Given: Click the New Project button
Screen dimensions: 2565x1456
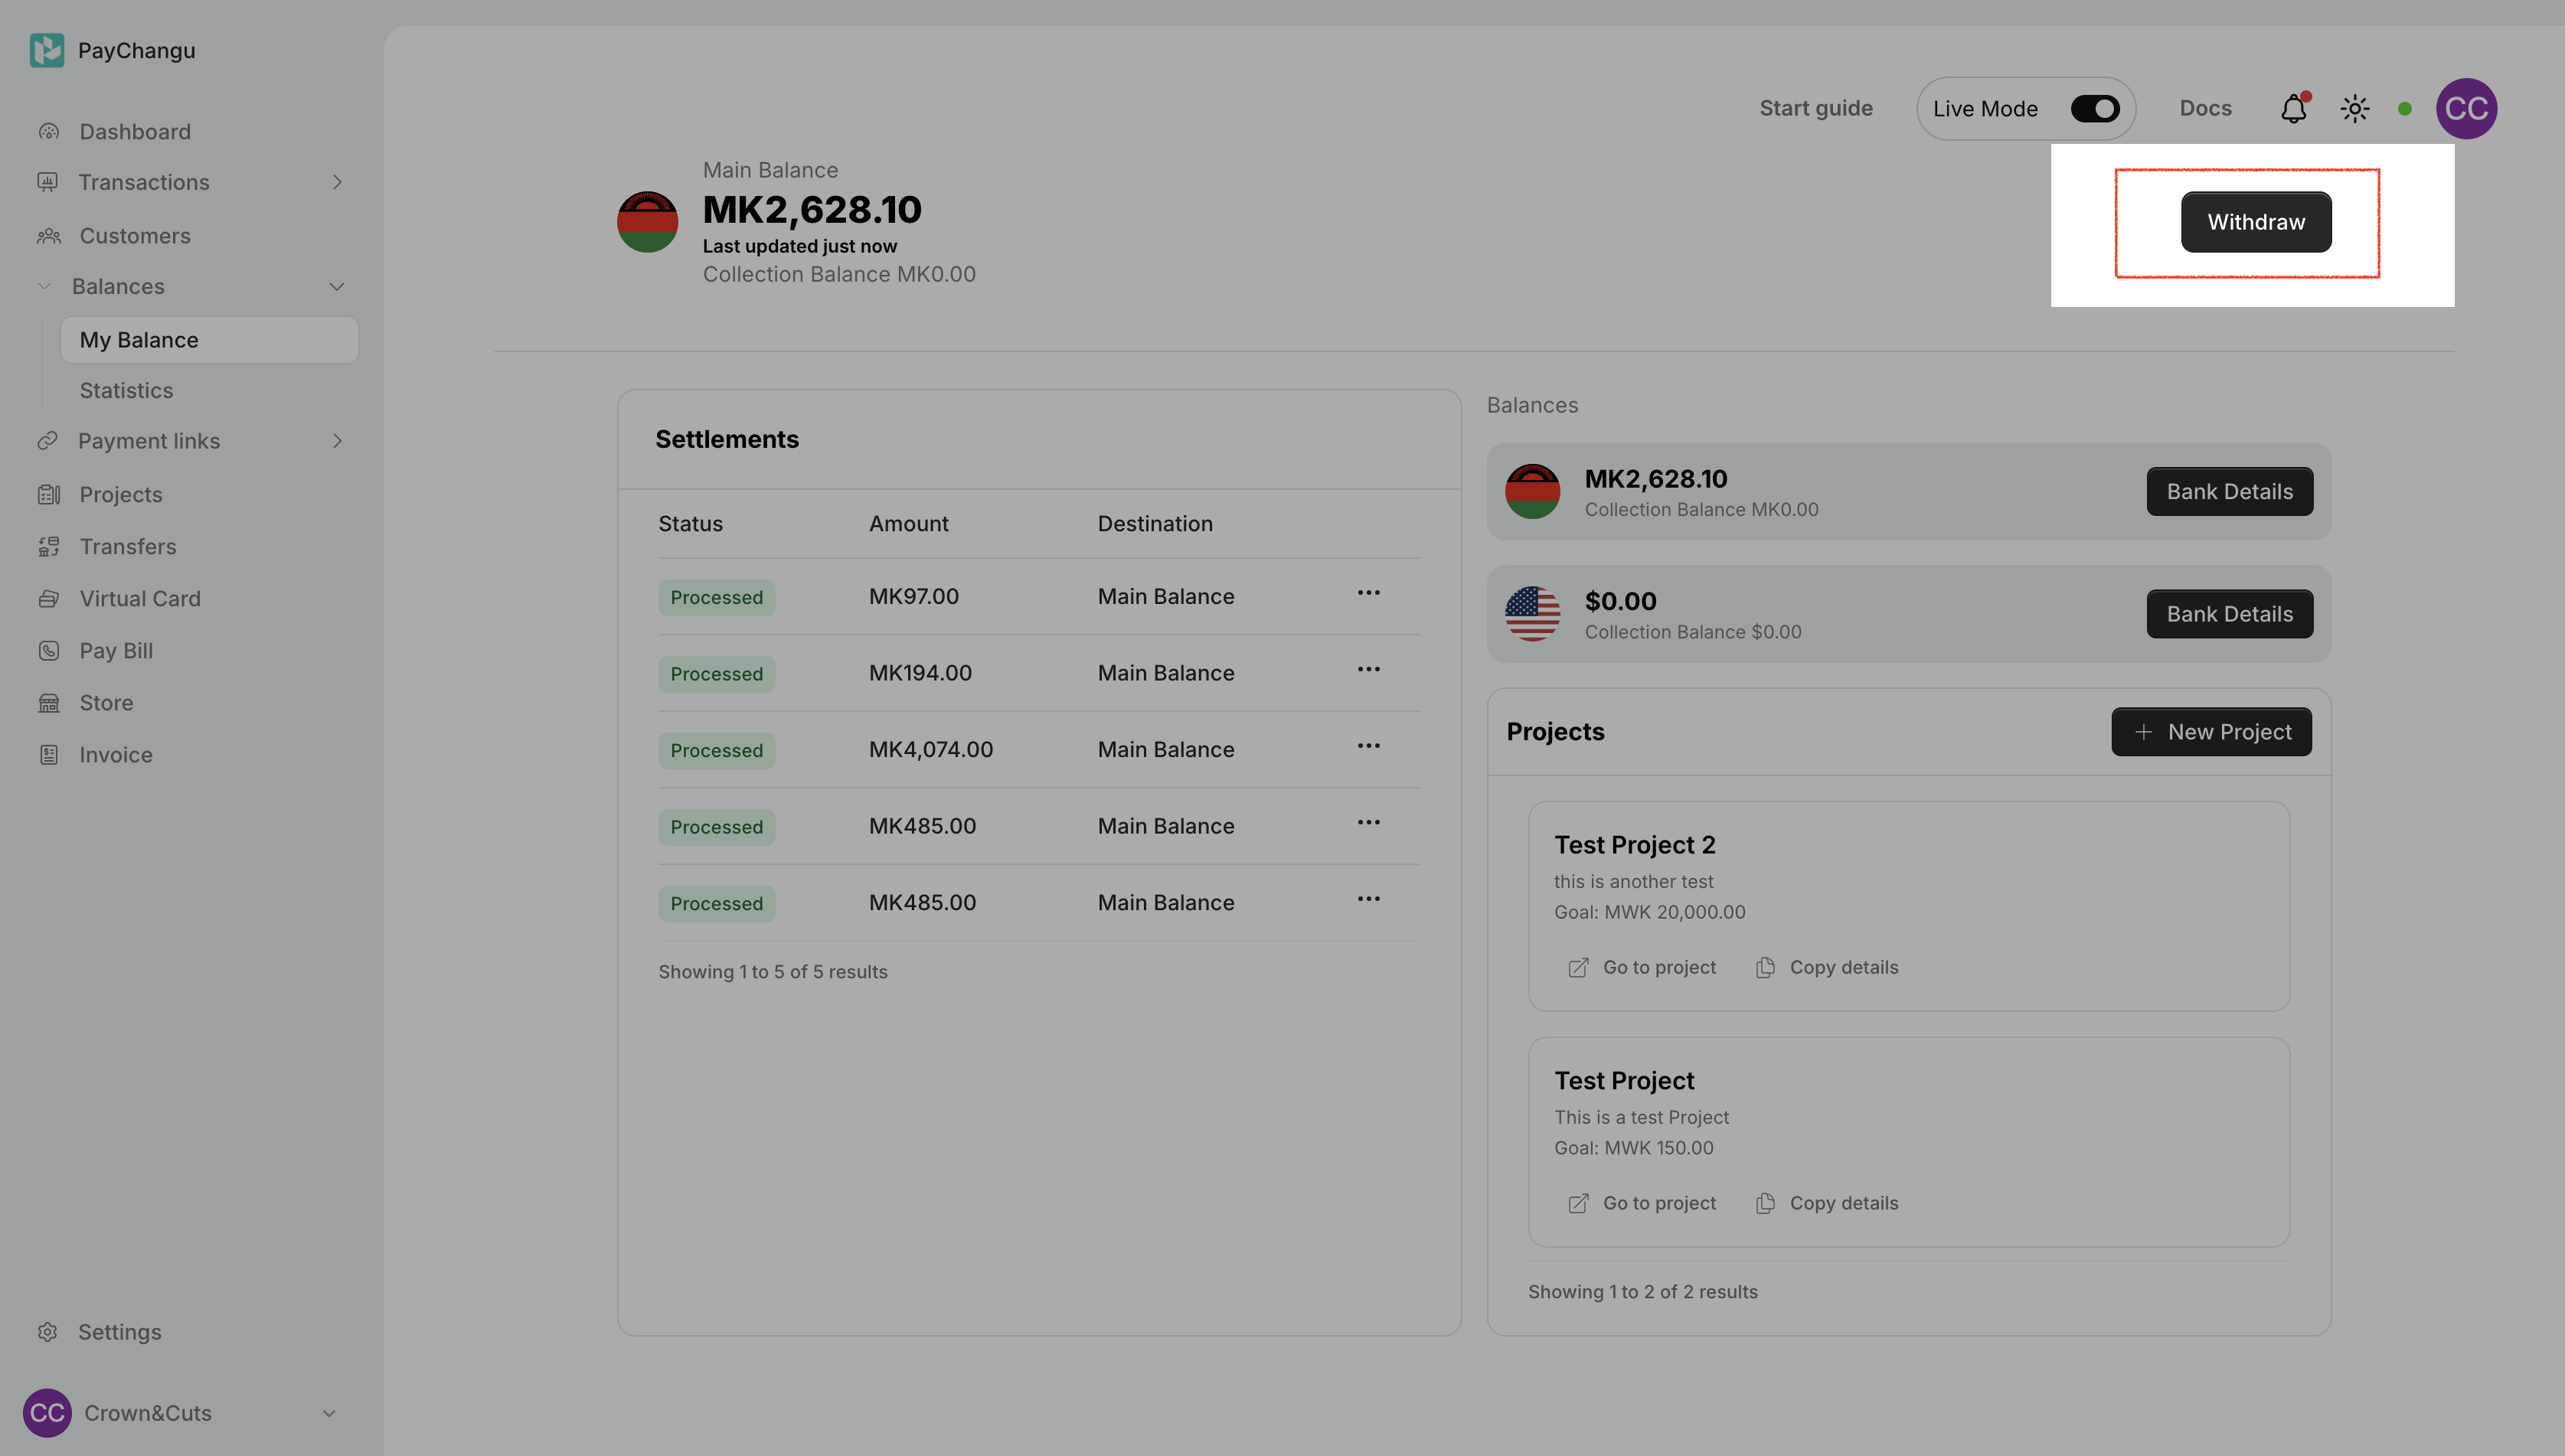Looking at the screenshot, I should click(2211, 732).
